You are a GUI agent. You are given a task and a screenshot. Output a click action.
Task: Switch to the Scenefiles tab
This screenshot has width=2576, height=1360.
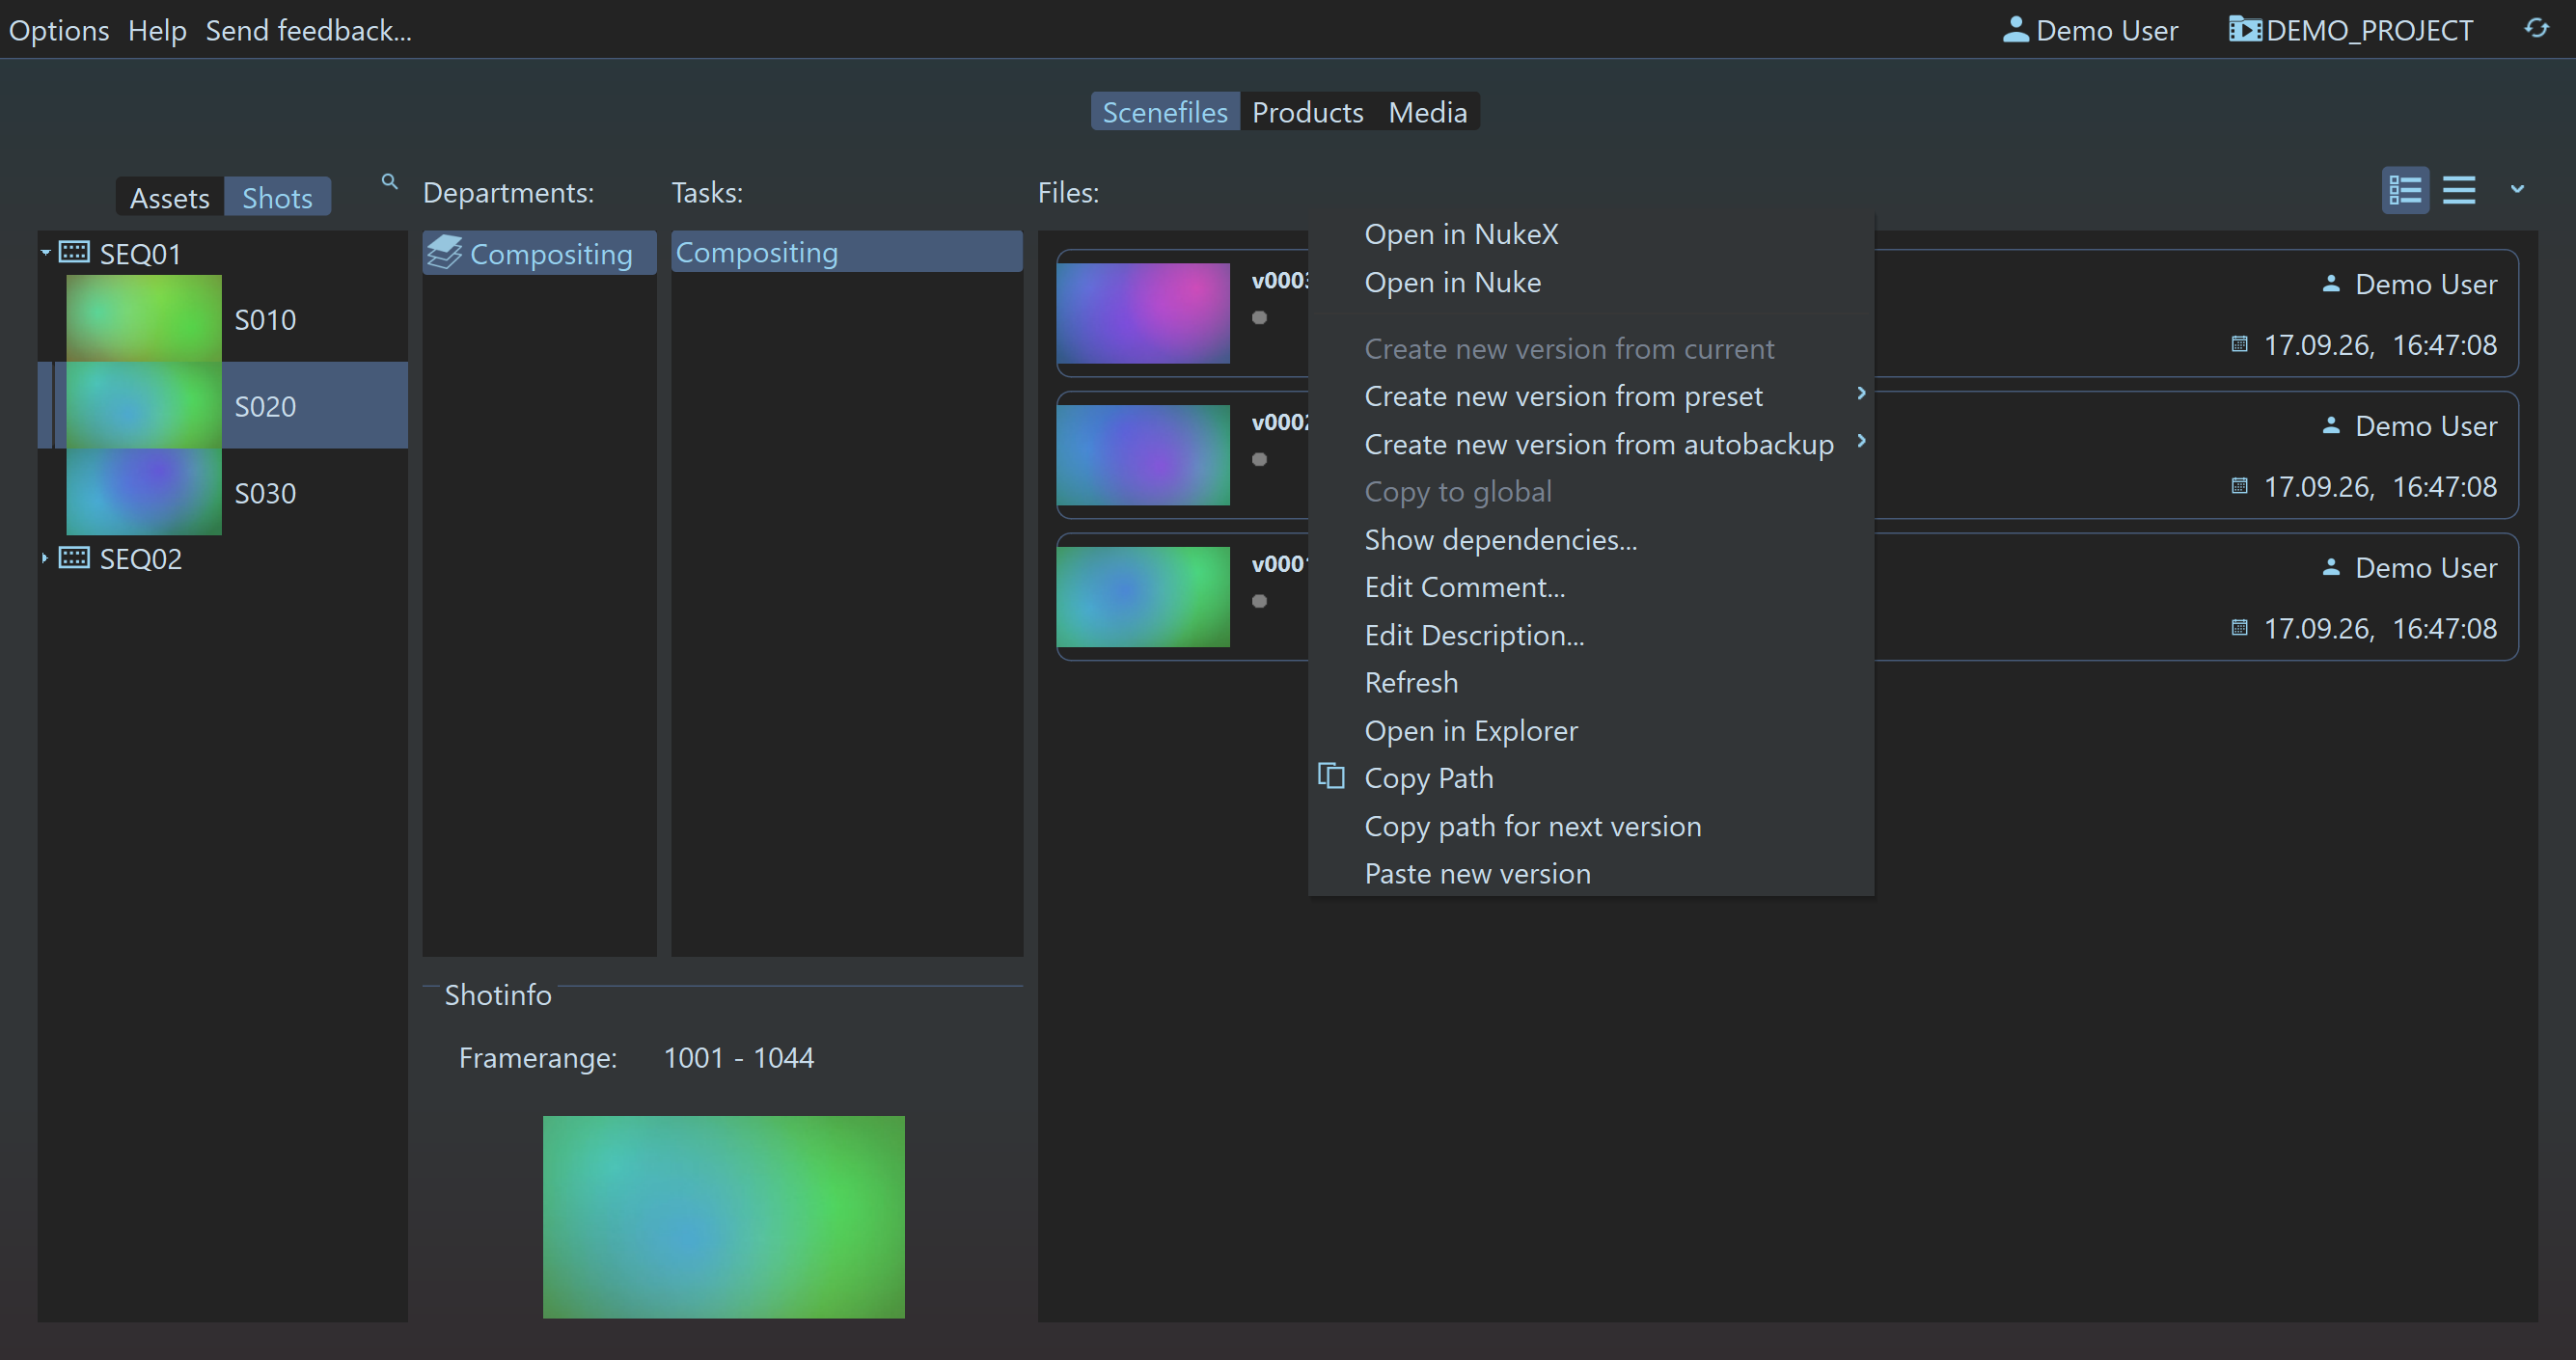(x=1165, y=112)
